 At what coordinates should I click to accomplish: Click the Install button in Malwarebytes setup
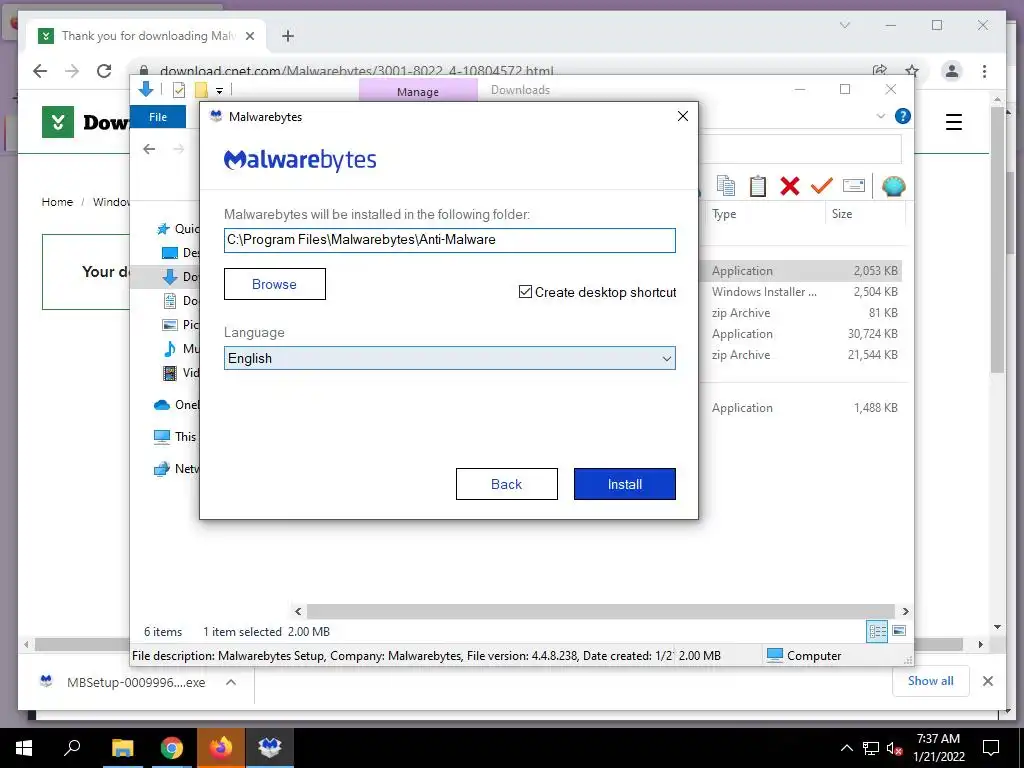coord(624,484)
